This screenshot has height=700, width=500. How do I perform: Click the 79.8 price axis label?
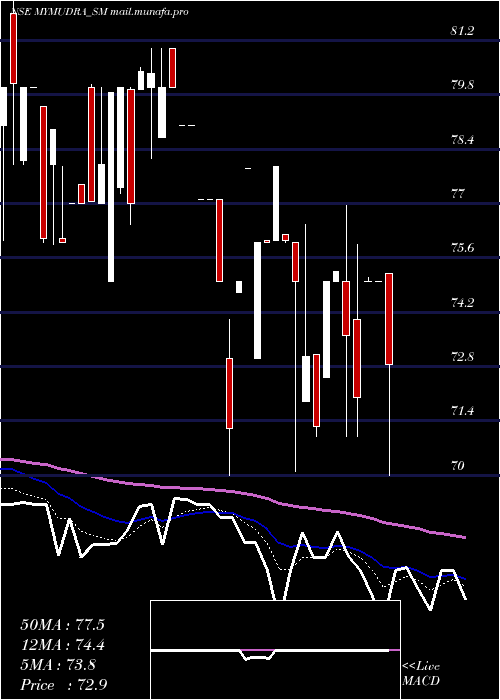[462, 85]
